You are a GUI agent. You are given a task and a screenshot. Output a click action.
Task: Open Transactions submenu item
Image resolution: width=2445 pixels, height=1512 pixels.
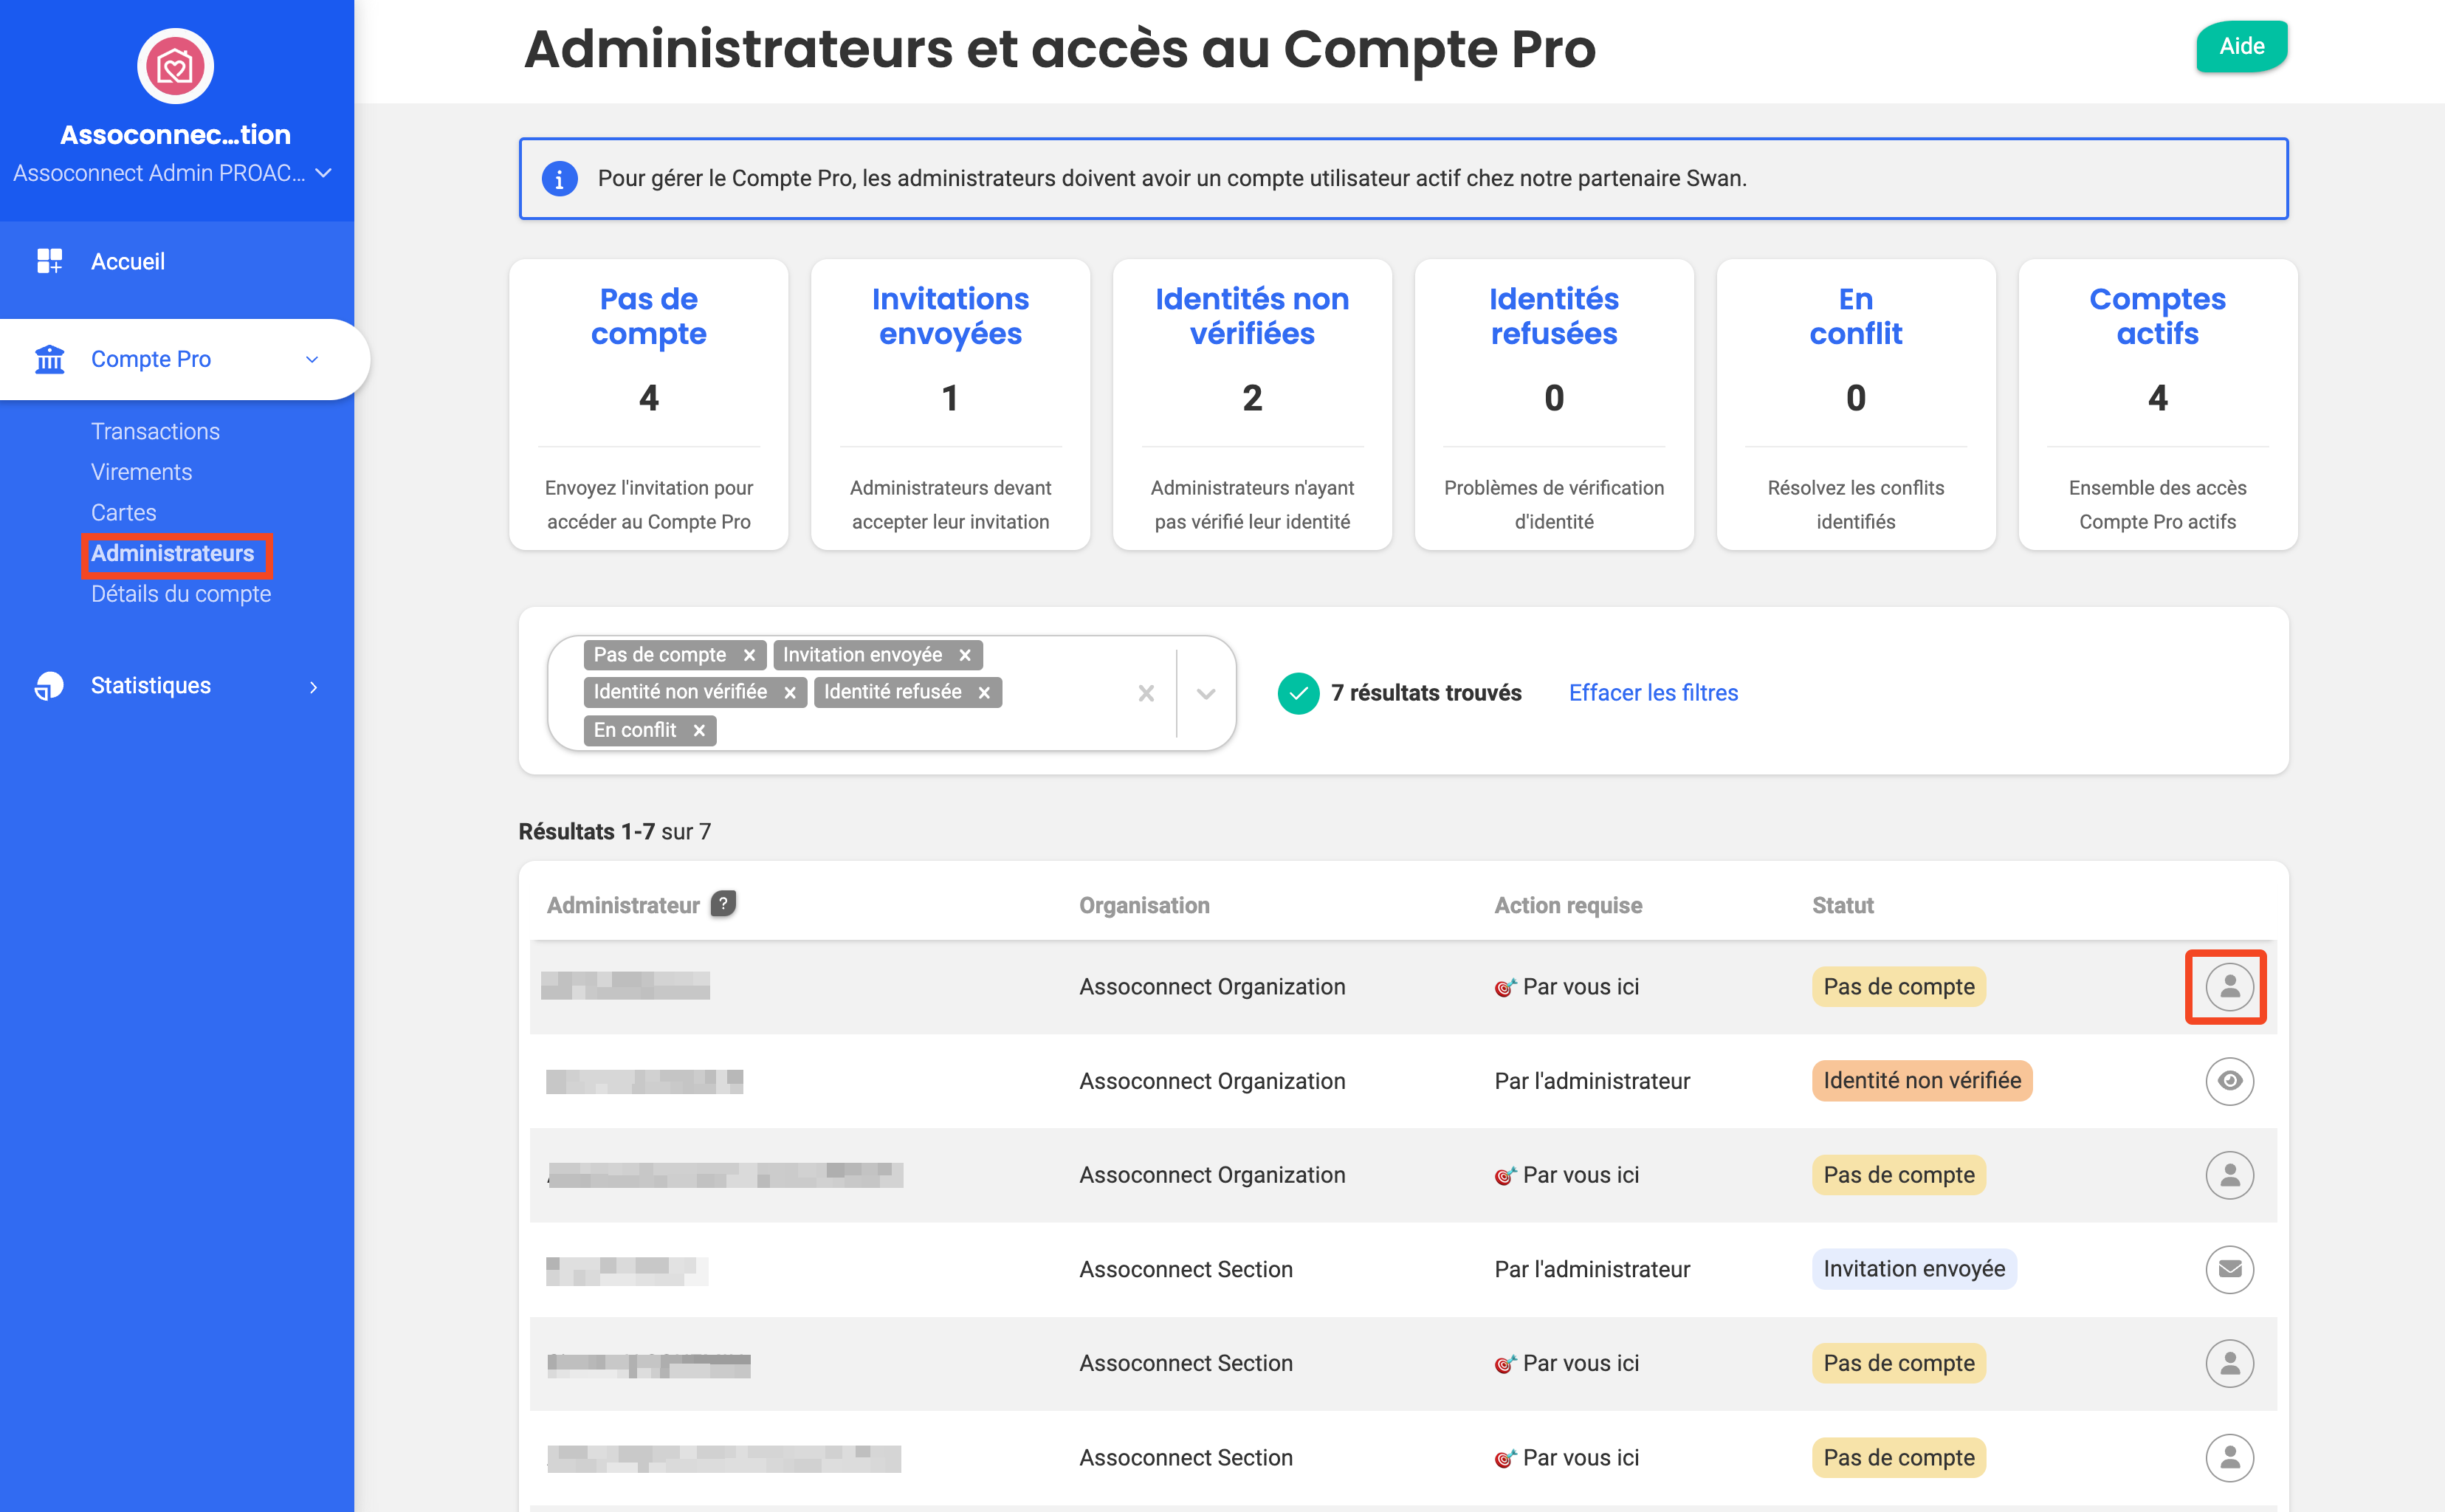point(155,431)
